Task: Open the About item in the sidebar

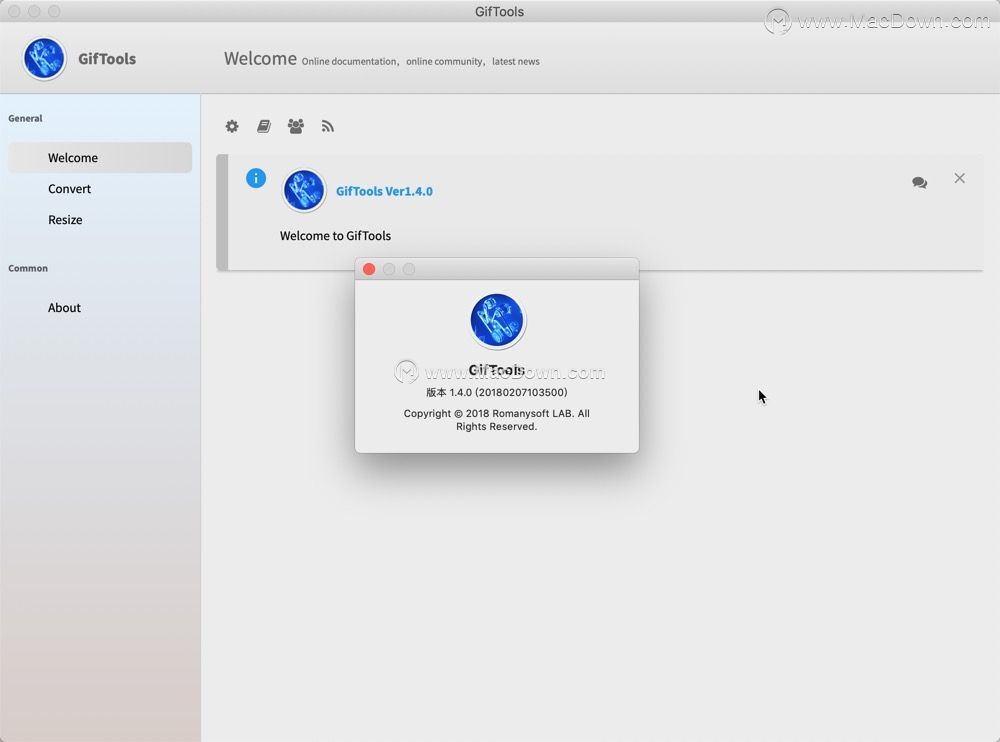Action: coord(99,308)
